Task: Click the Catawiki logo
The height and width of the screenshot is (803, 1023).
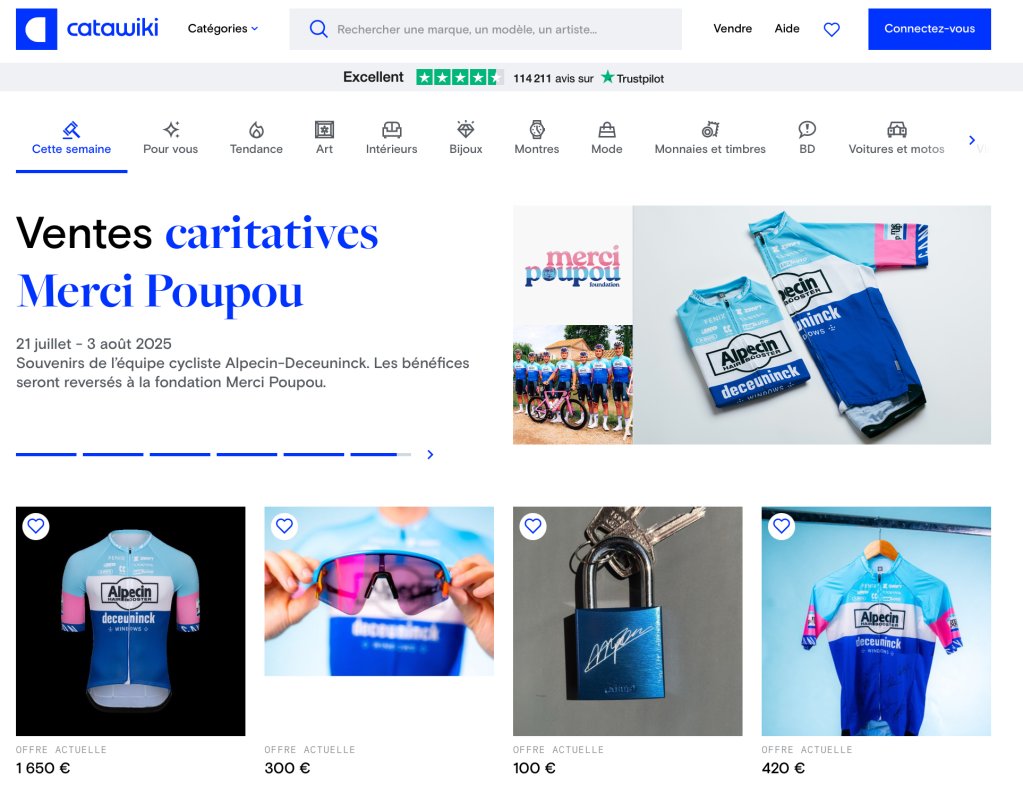Action: click(87, 29)
